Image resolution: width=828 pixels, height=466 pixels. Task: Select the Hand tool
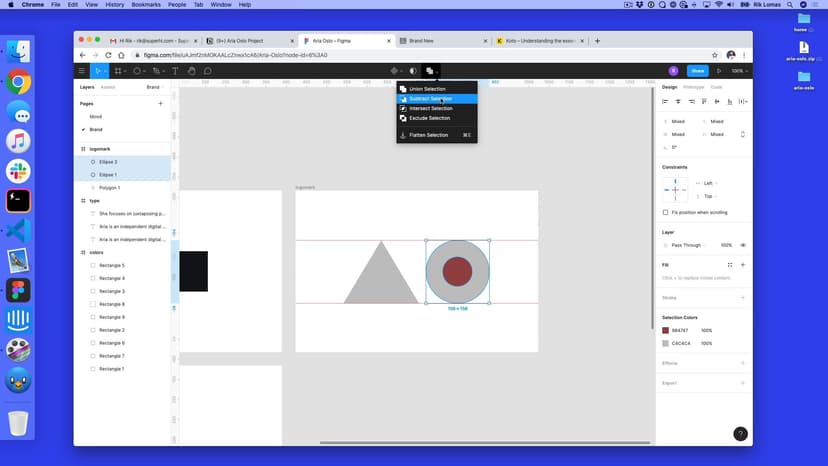(x=192, y=71)
